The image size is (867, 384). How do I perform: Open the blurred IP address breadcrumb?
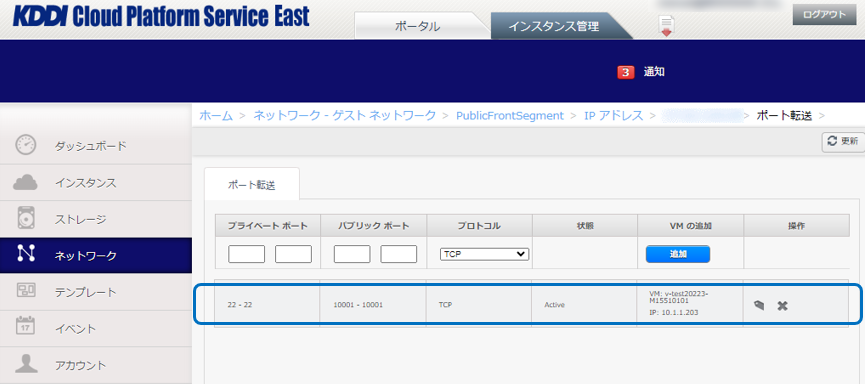click(x=702, y=116)
